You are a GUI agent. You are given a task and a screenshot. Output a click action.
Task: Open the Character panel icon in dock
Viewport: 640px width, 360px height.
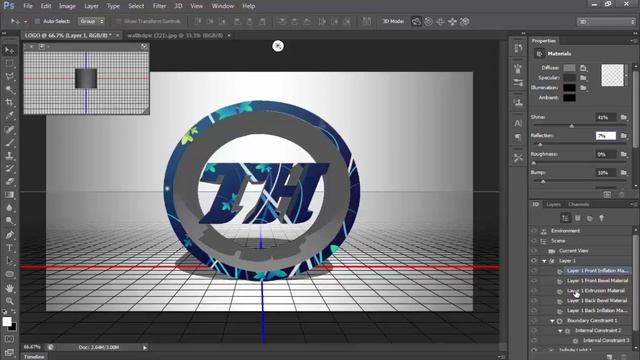518,123
